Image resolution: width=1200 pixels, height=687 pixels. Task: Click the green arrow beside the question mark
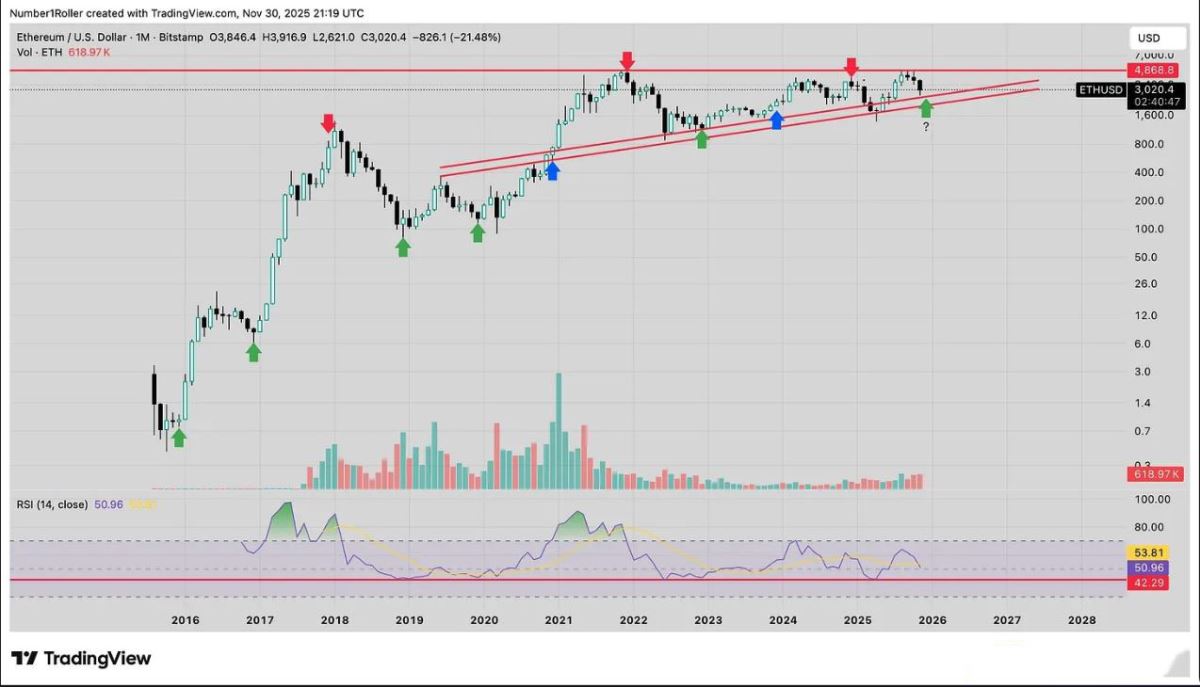tap(926, 107)
